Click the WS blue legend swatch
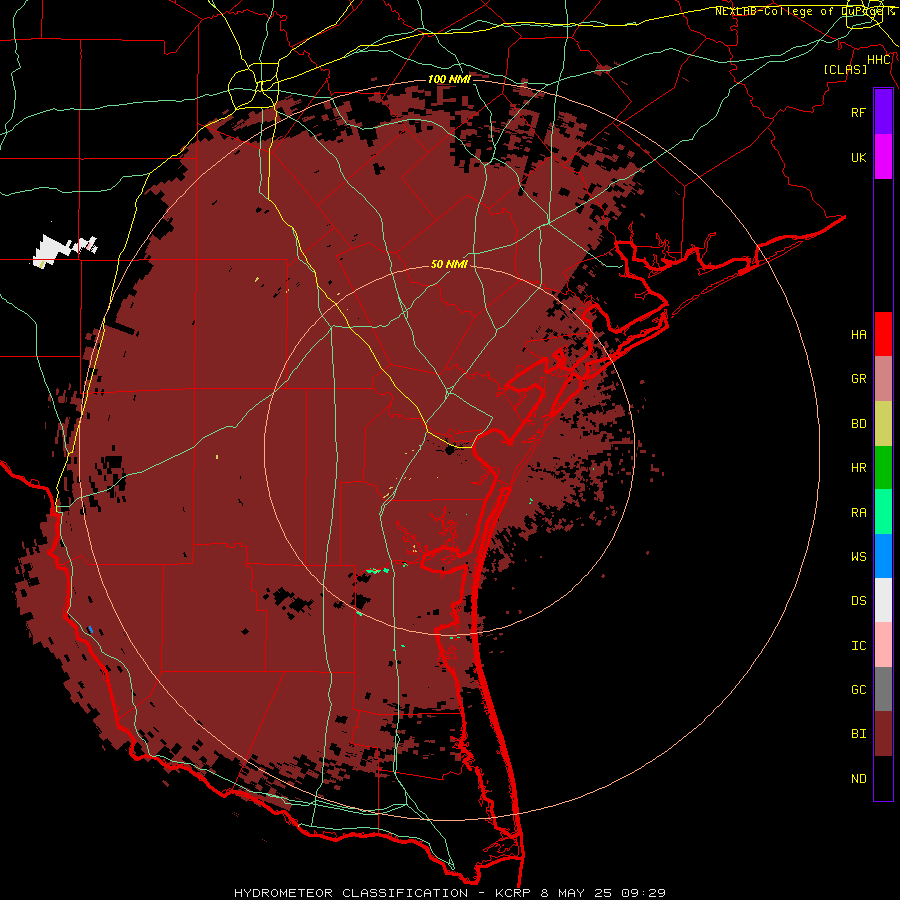The height and width of the screenshot is (900, 900). click(x=883, y=556)
